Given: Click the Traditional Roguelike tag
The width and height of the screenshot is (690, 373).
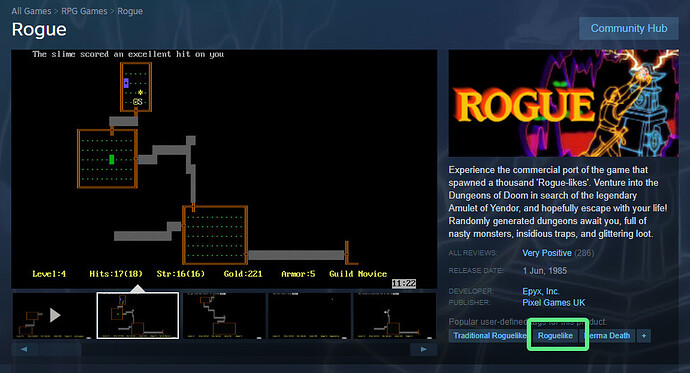Looking at the screenshot, I should tap(489, 336).
